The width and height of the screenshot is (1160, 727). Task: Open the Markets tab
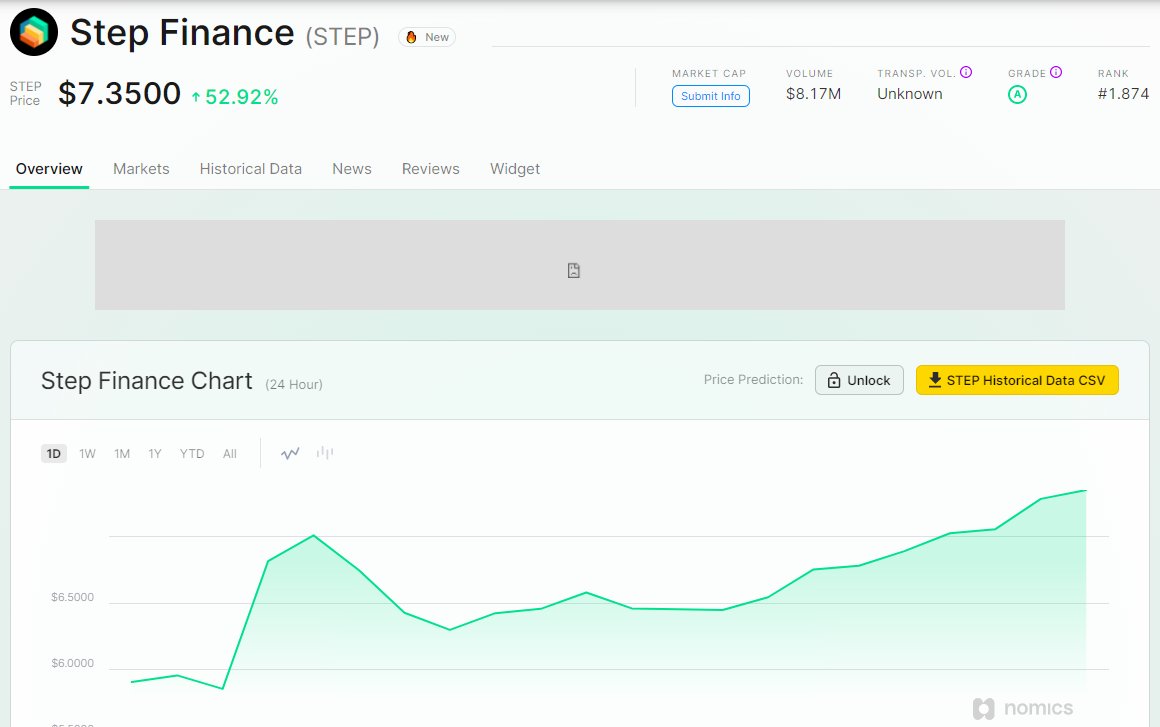click(141, 169)
